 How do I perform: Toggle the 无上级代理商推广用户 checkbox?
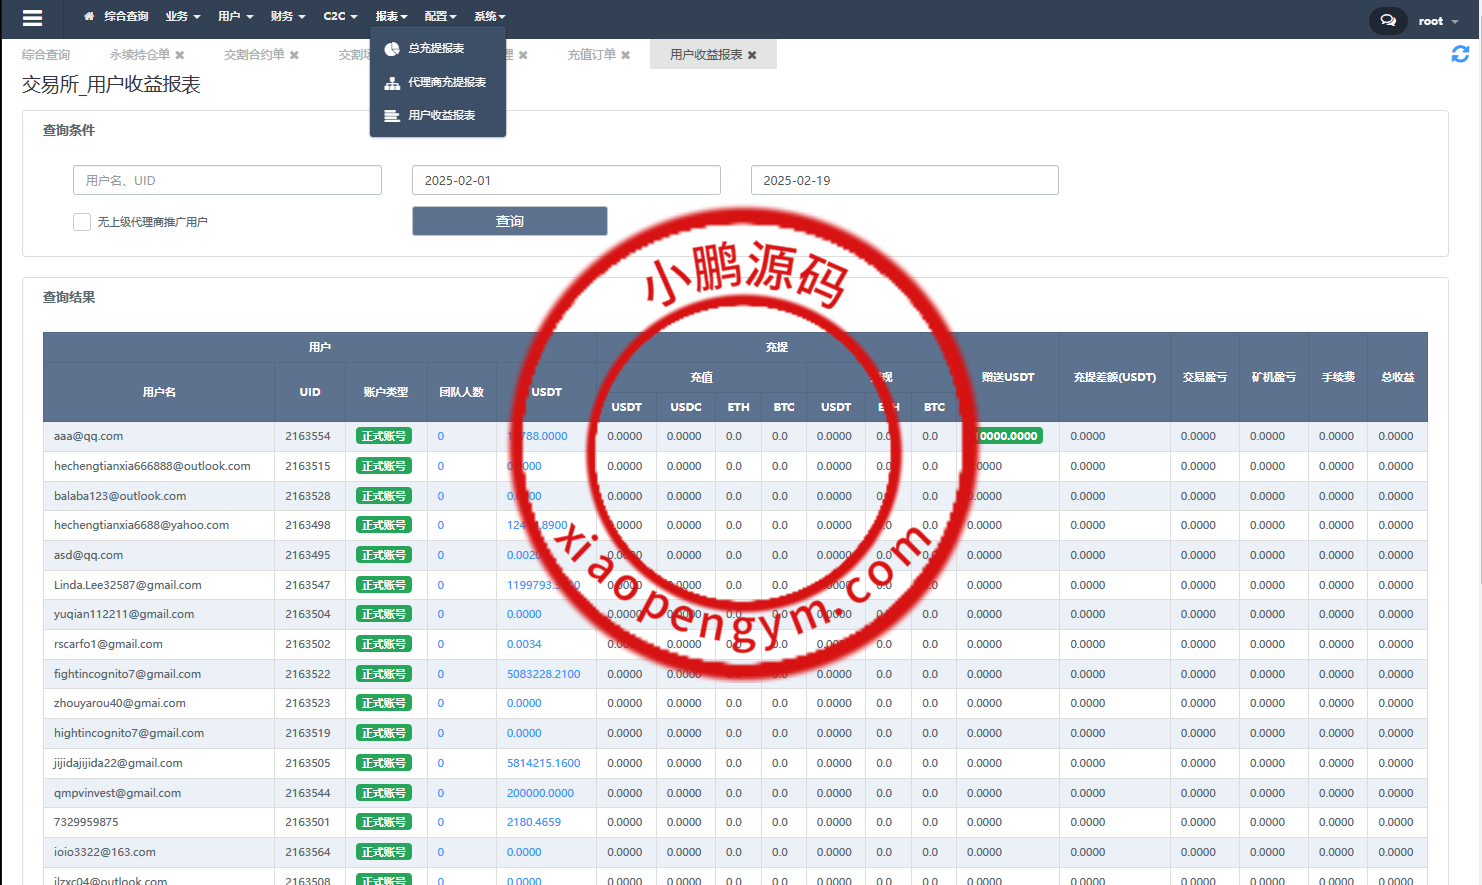82,222
